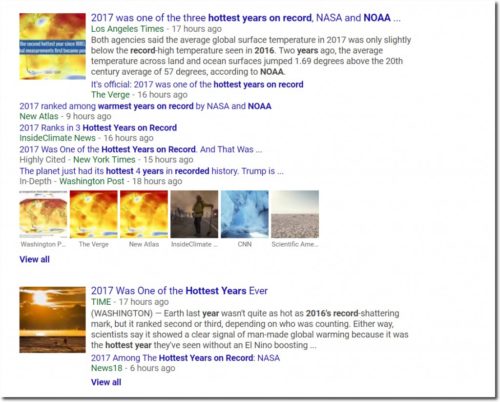500x402 pixels.
Task: Open the InsideClimate person photo thumbnail
Action: point(194,214)
